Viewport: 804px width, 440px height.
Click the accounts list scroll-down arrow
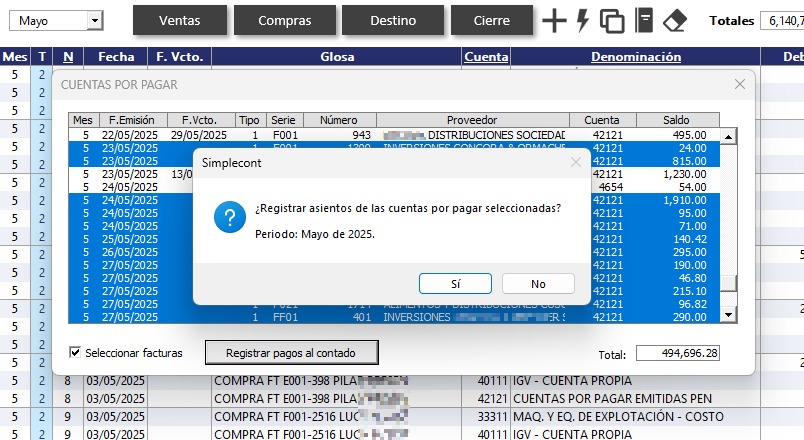coord(728,314)
